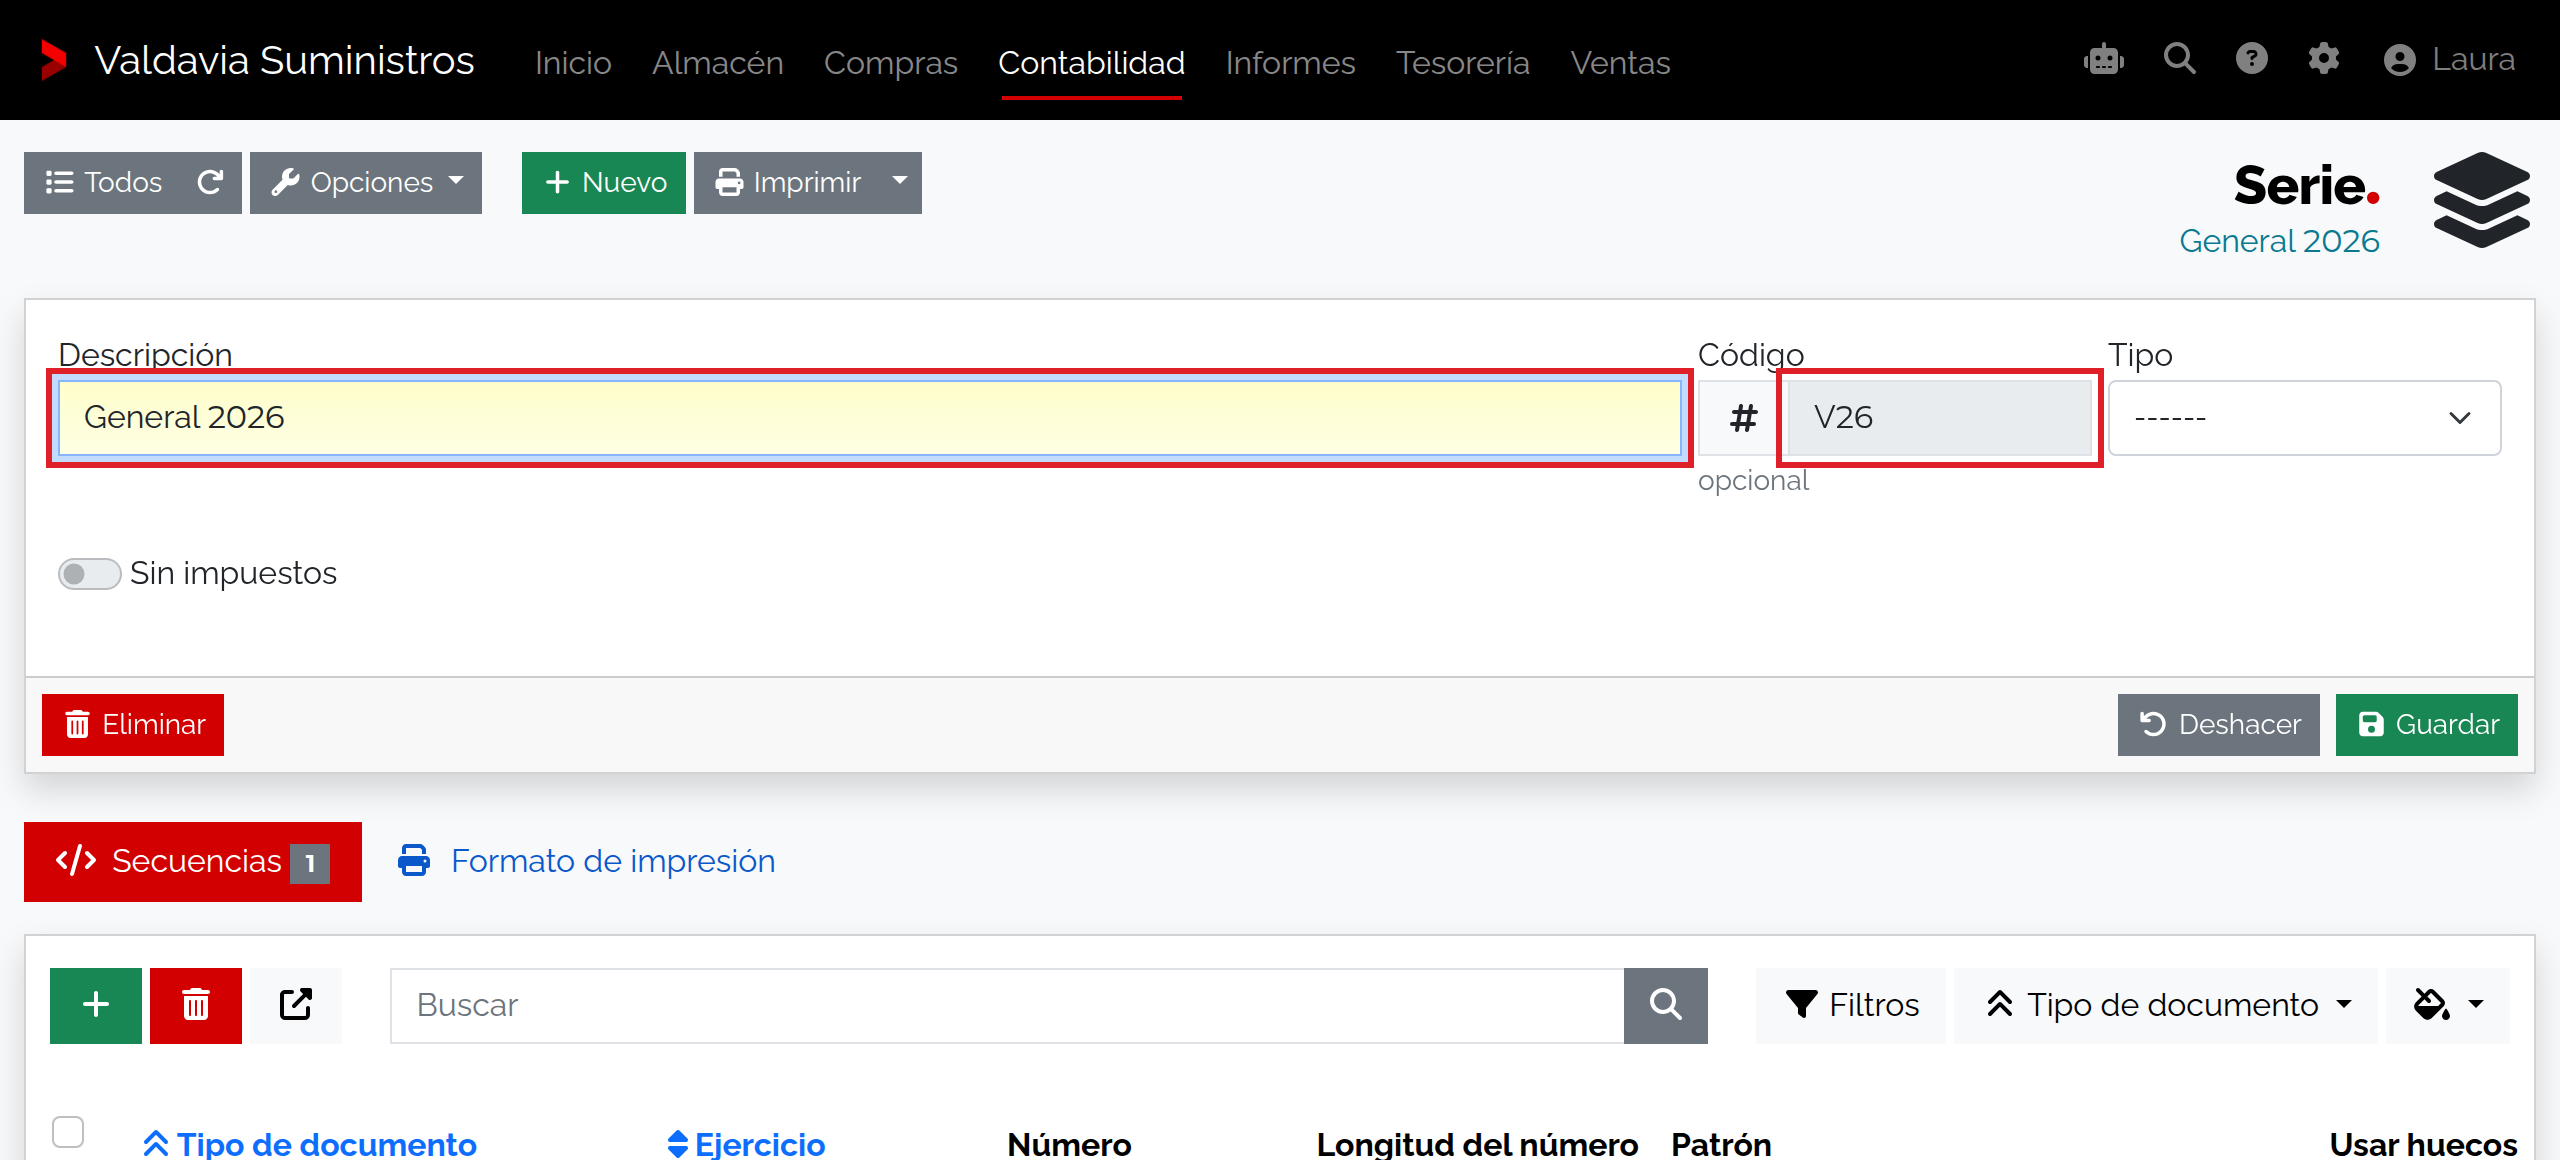Open the Tipo select dropdown

pyautogui.click(x=2304, y=417)
